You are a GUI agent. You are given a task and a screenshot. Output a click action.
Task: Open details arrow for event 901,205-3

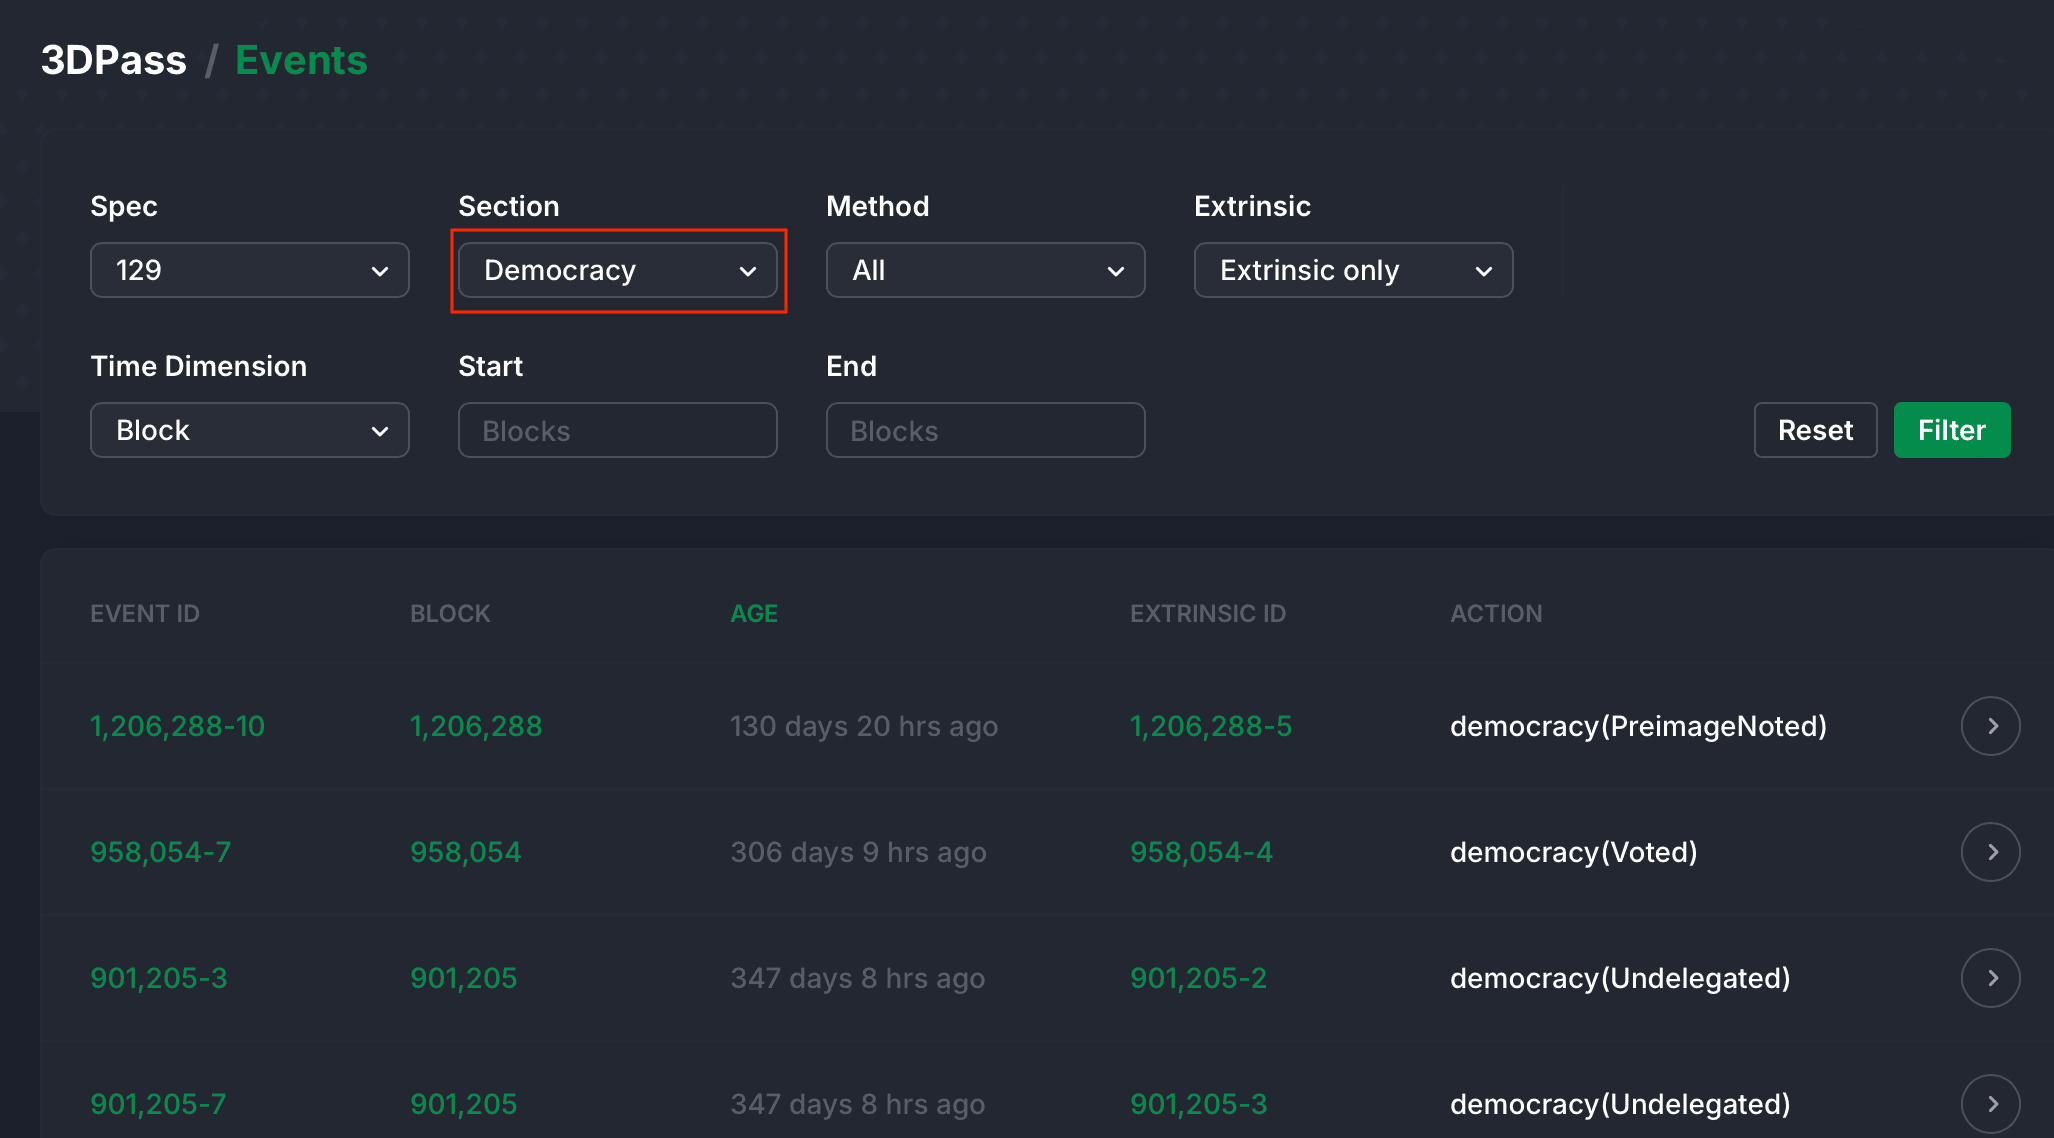[x=1990, y=978]
